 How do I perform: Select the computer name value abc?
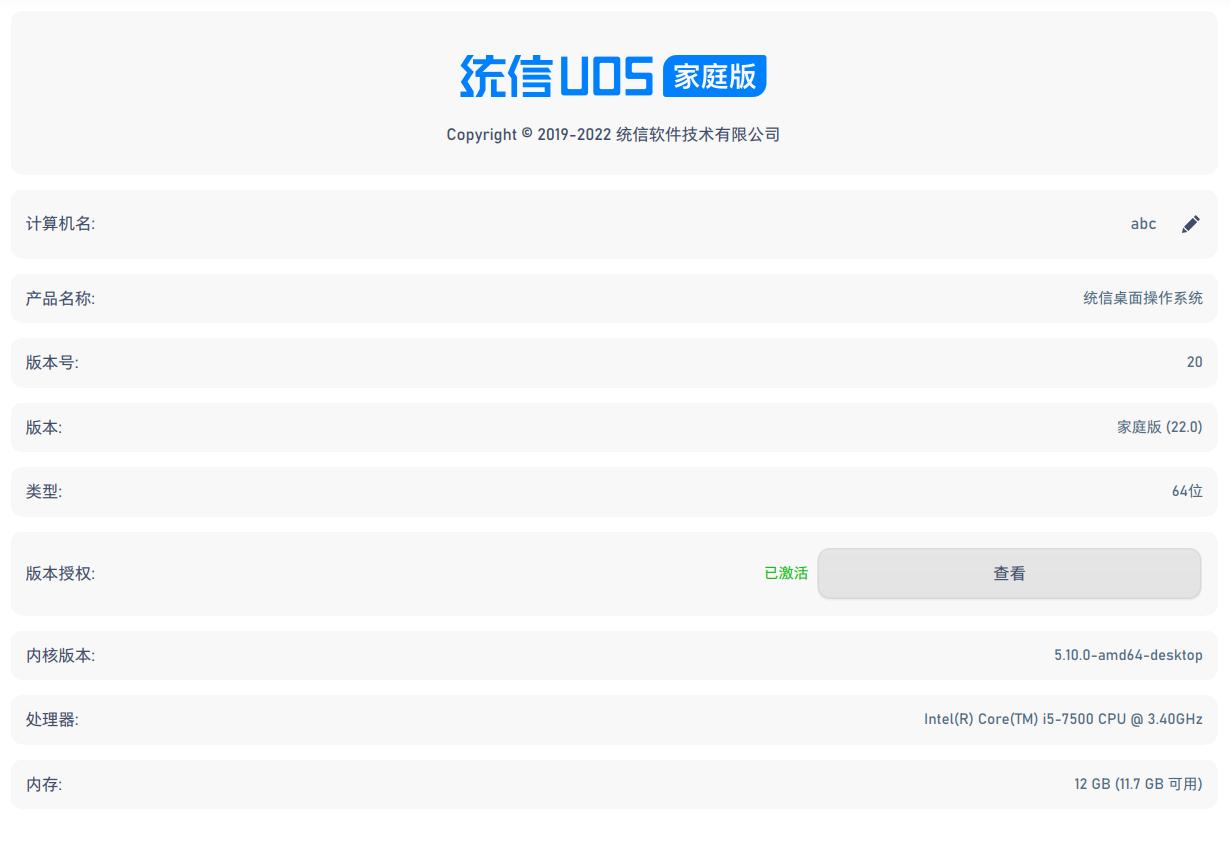click(x=1143, y=224)
